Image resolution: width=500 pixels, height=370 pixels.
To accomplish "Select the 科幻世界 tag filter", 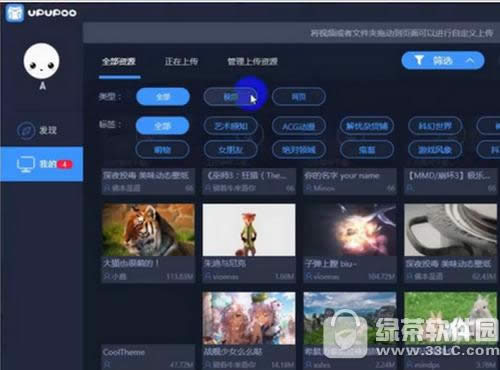I will click(435, 126).
